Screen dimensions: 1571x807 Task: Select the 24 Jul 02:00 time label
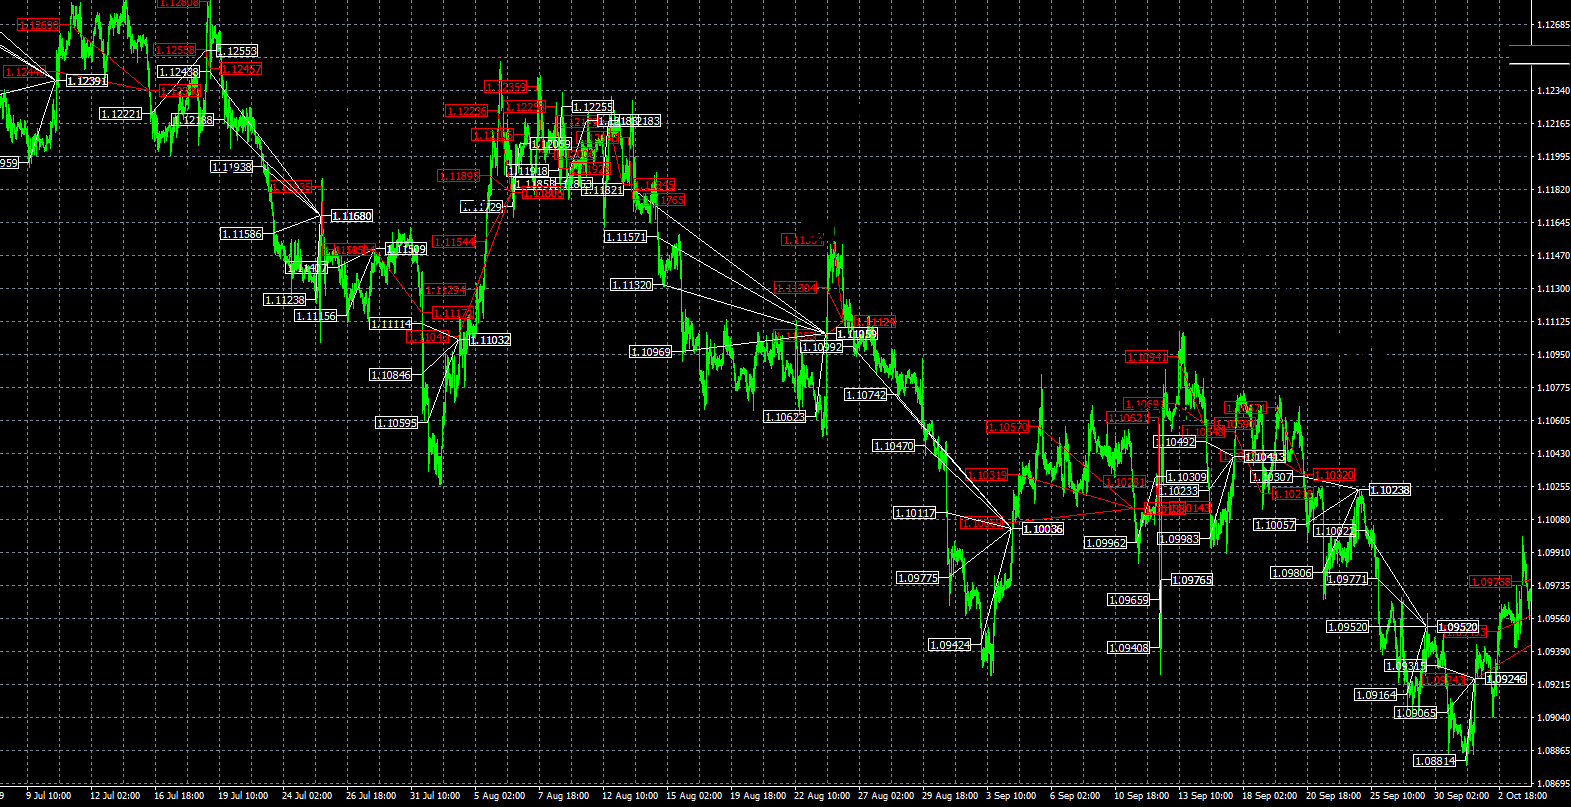307,796
